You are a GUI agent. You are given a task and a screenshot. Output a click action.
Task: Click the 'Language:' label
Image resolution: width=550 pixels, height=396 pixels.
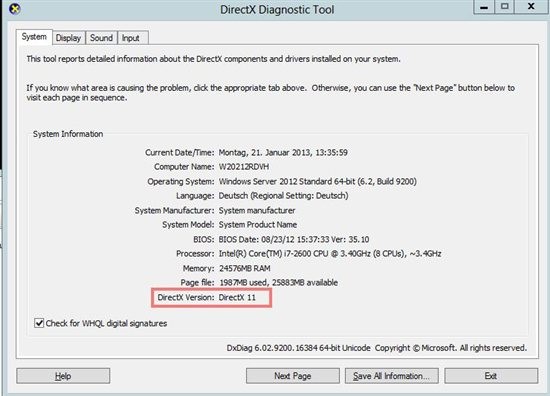[195, 196]
